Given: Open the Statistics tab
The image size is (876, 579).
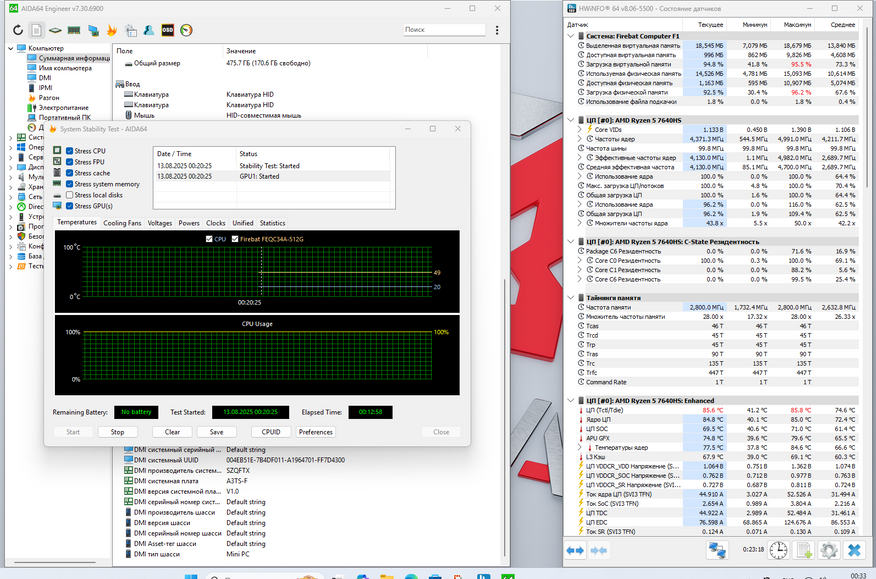Looking at the screenshot, I should pos(272,223).
